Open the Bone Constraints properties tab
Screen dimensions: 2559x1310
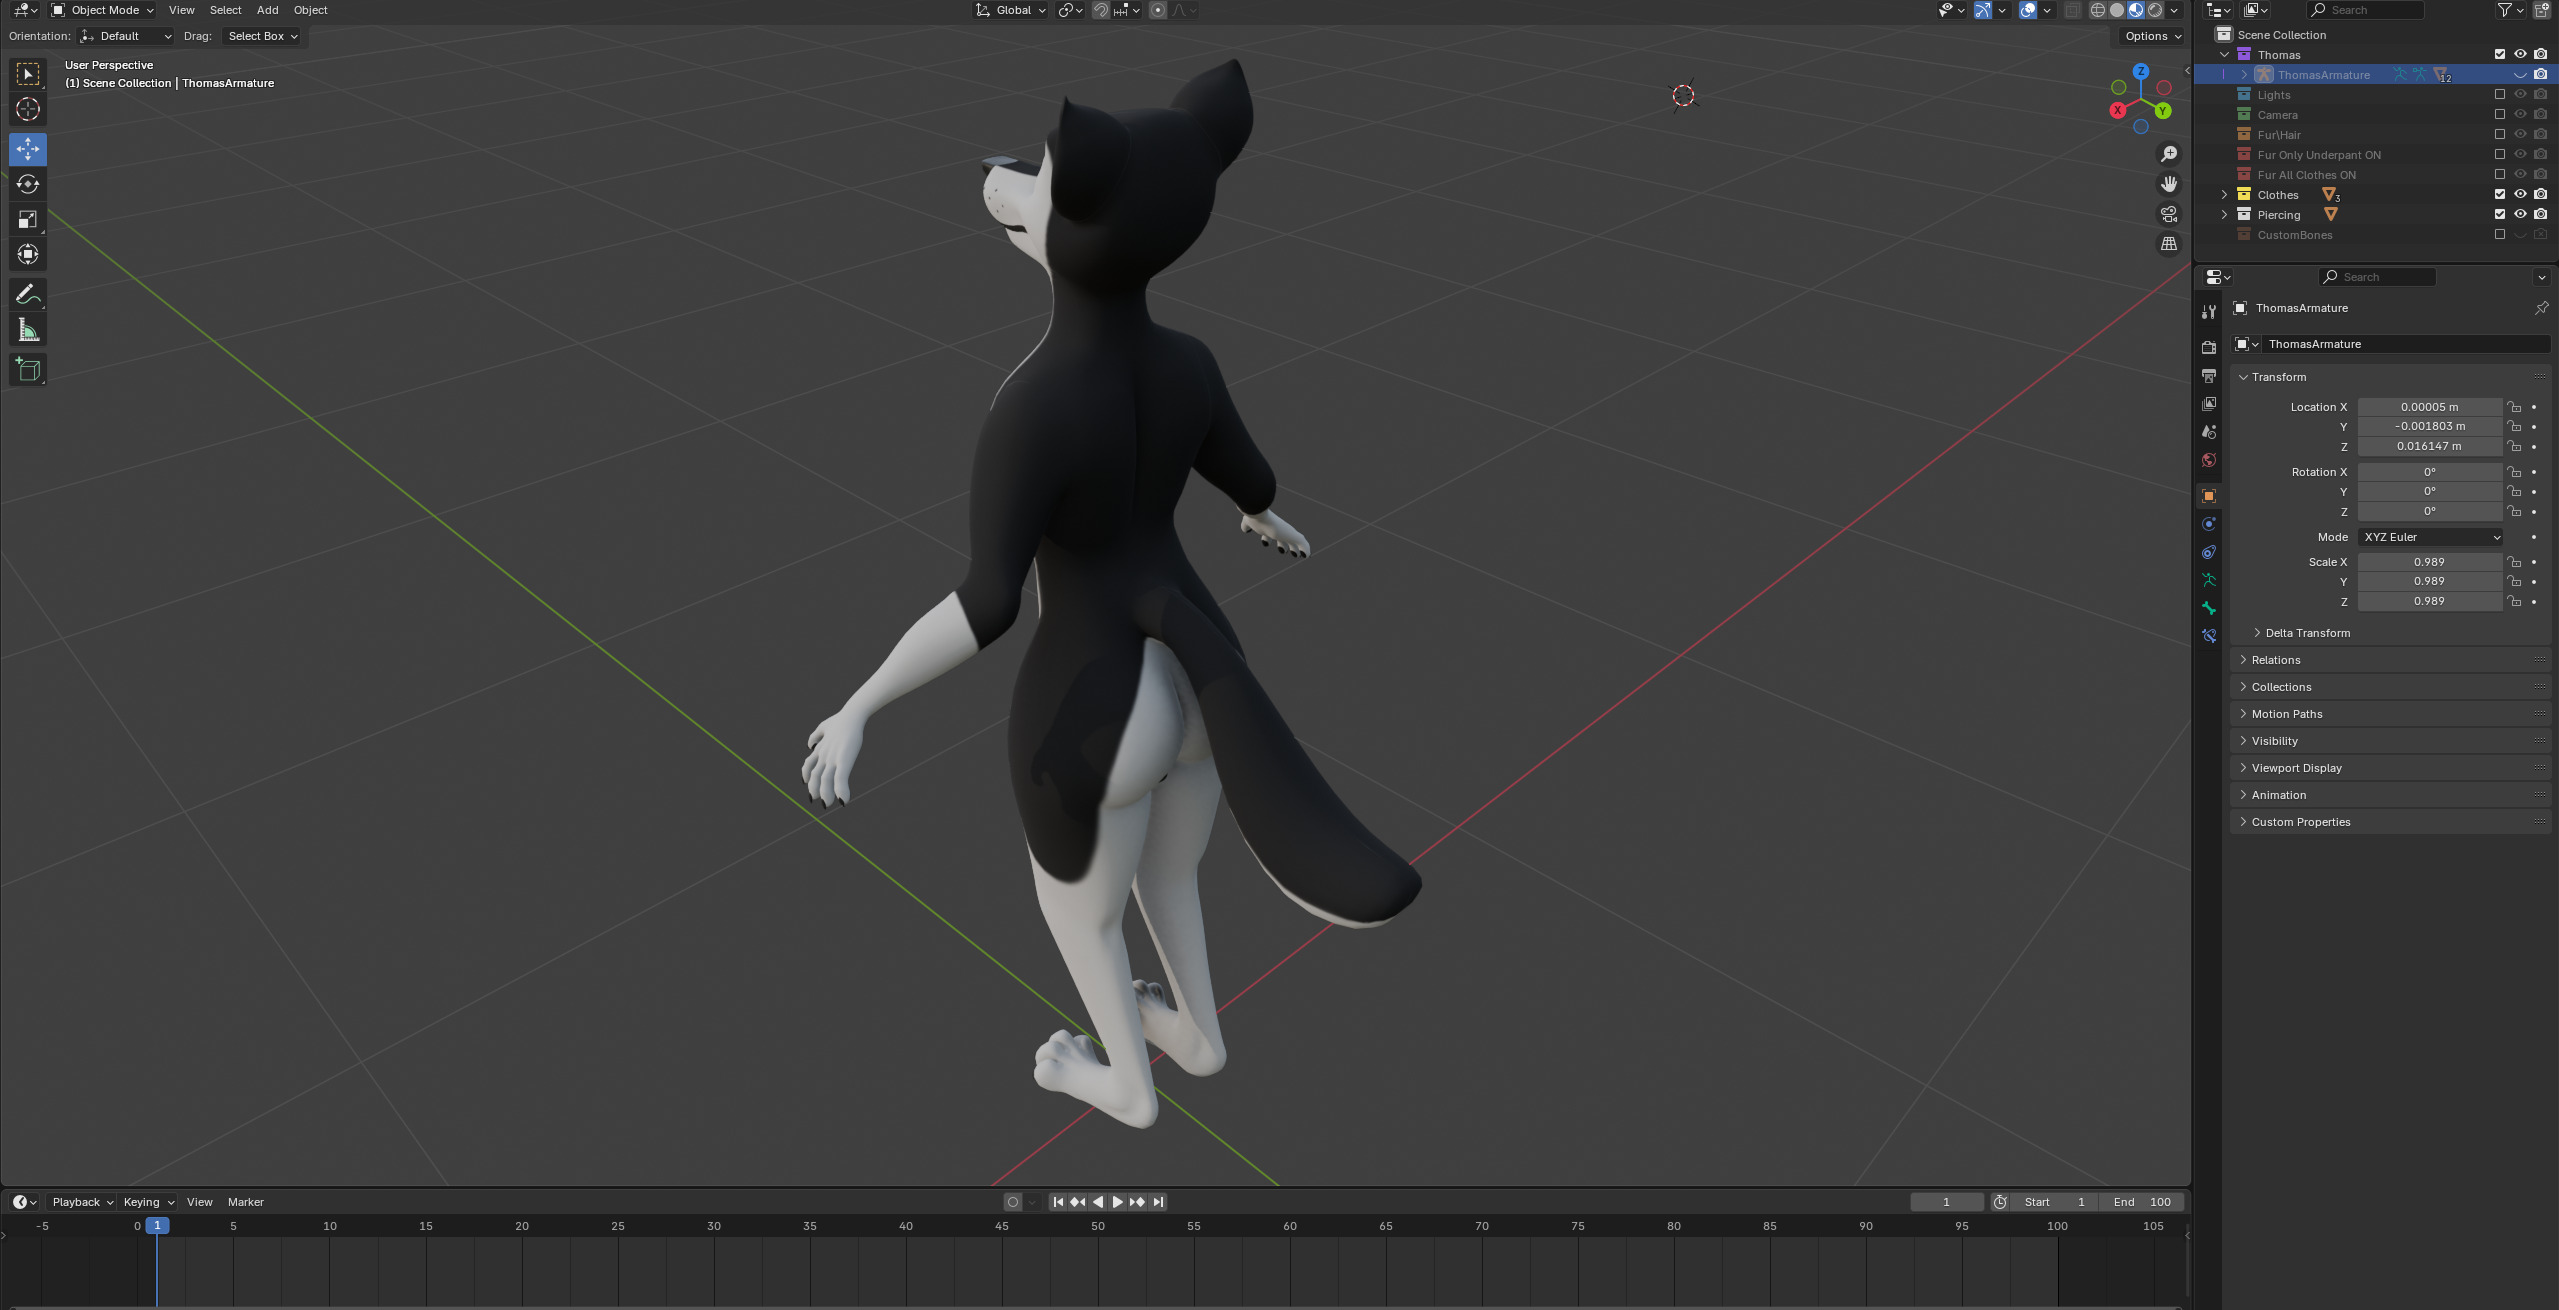tap(2209, 636)
